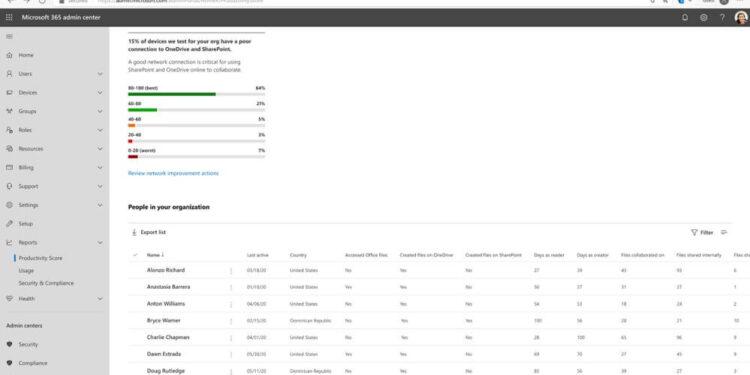Click the Setup wrench icon
This screenshot has width=750, height=375.
click(x=9, y=223)
